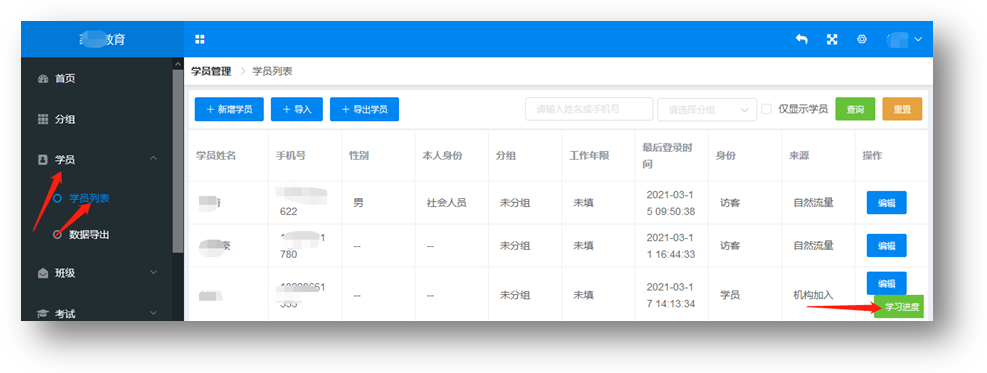Click the 分组 grid icon in sidebar

point(43,119)
